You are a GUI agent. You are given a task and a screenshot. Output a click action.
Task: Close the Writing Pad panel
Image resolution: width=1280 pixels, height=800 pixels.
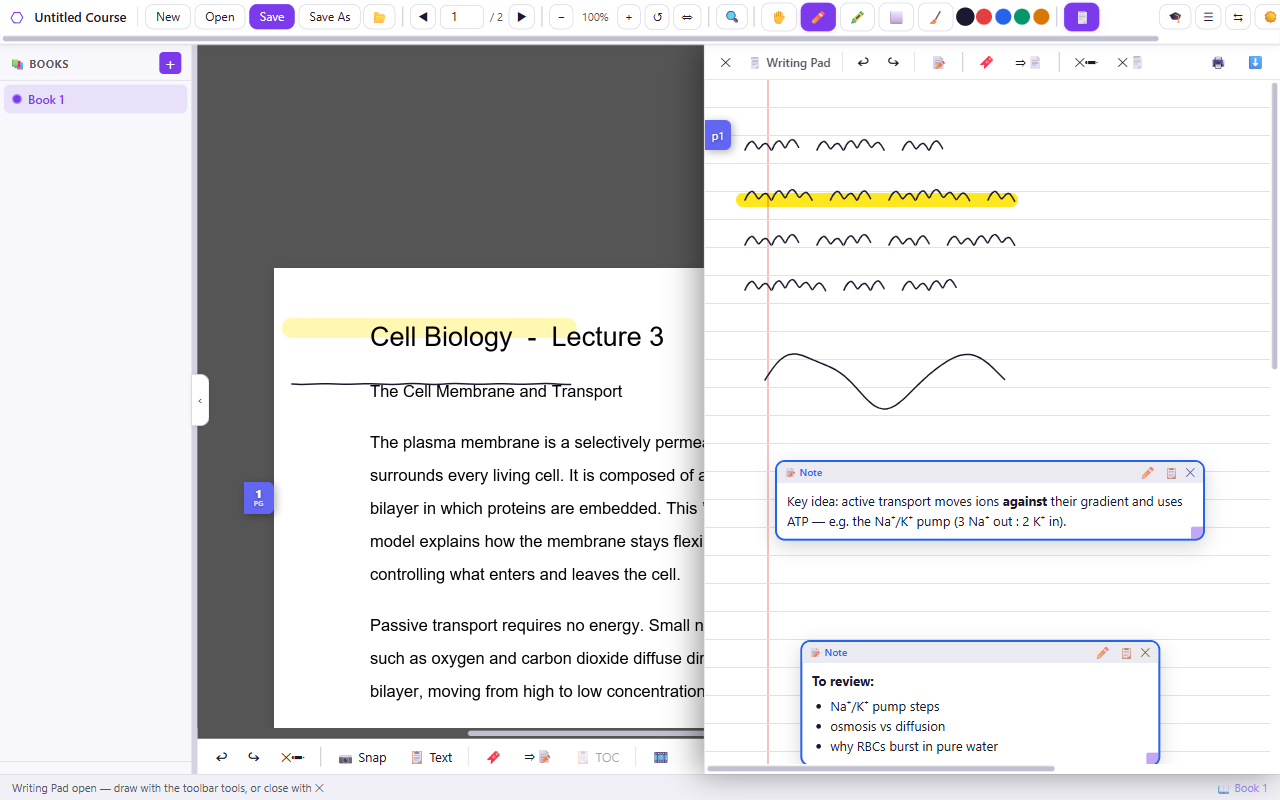[726, 62]
